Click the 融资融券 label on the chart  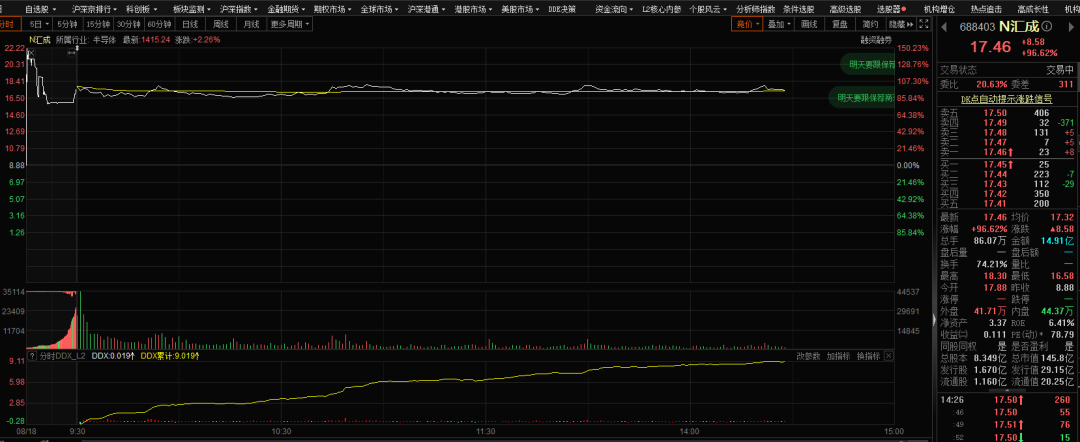[x=876, y=40]
